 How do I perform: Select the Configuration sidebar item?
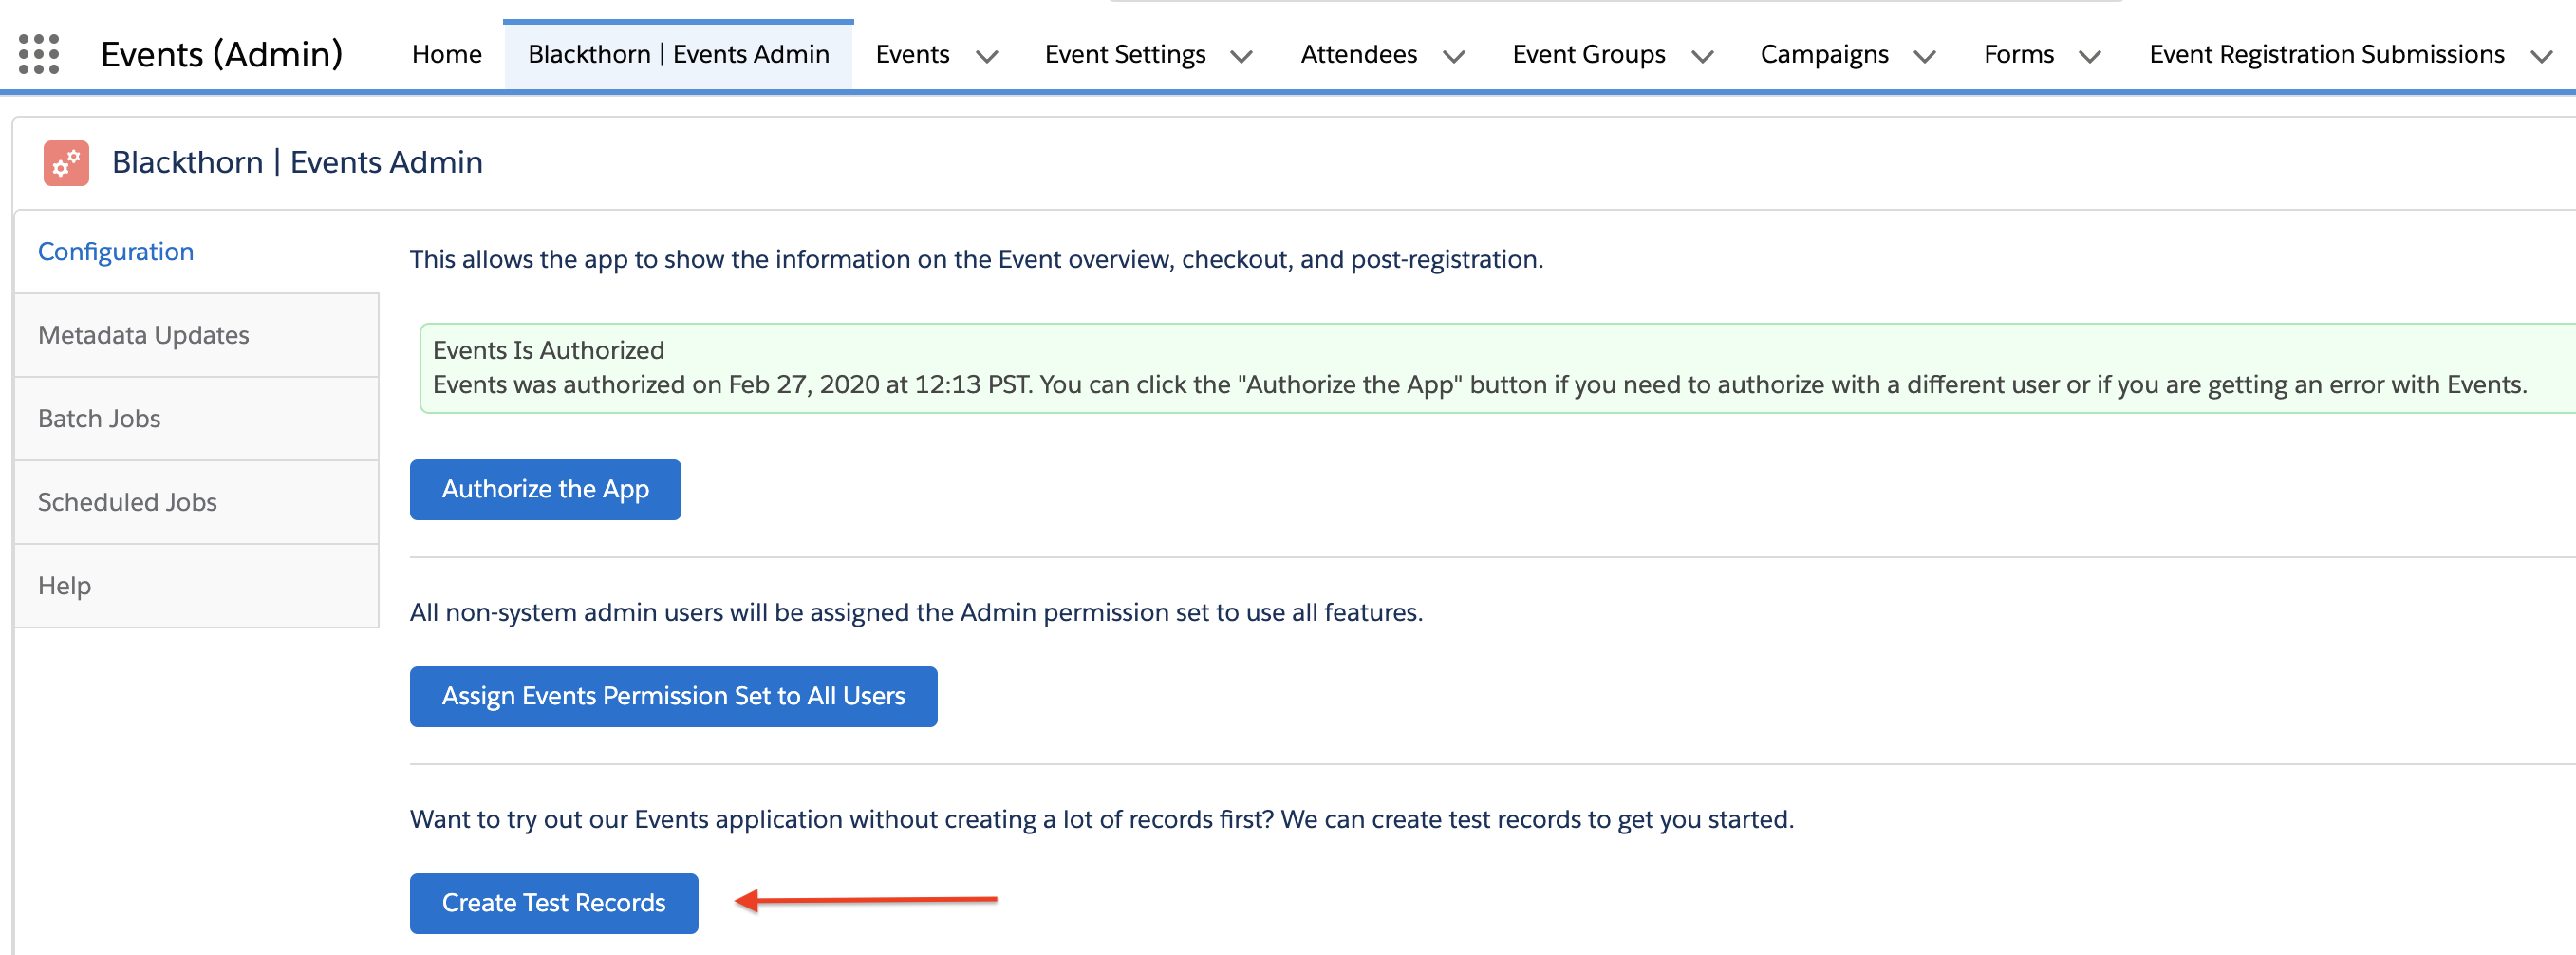(x=116, y=252)
